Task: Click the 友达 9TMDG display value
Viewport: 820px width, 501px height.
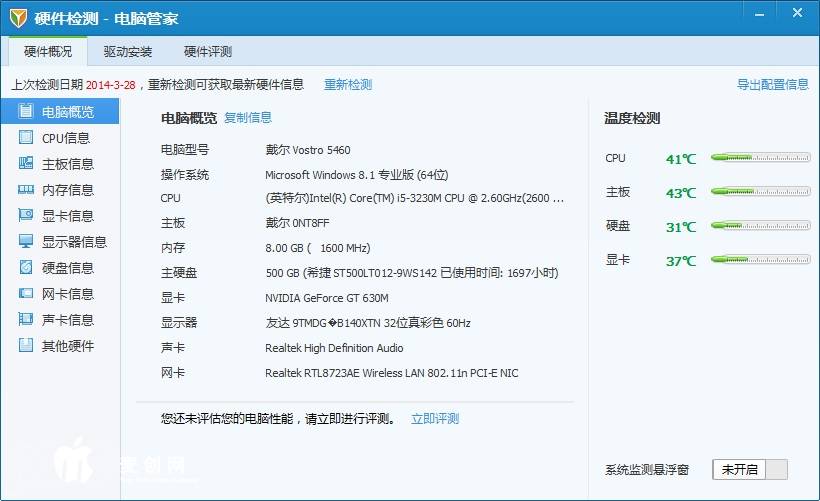Action: [x=368, y=323]
